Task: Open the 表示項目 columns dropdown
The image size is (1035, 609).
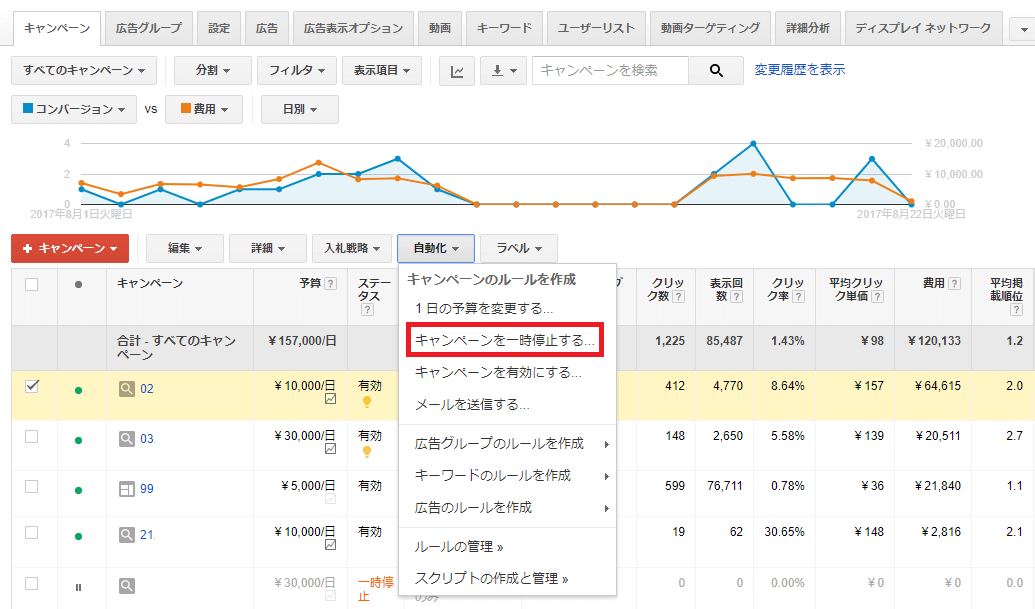Action: coord(382,71)
